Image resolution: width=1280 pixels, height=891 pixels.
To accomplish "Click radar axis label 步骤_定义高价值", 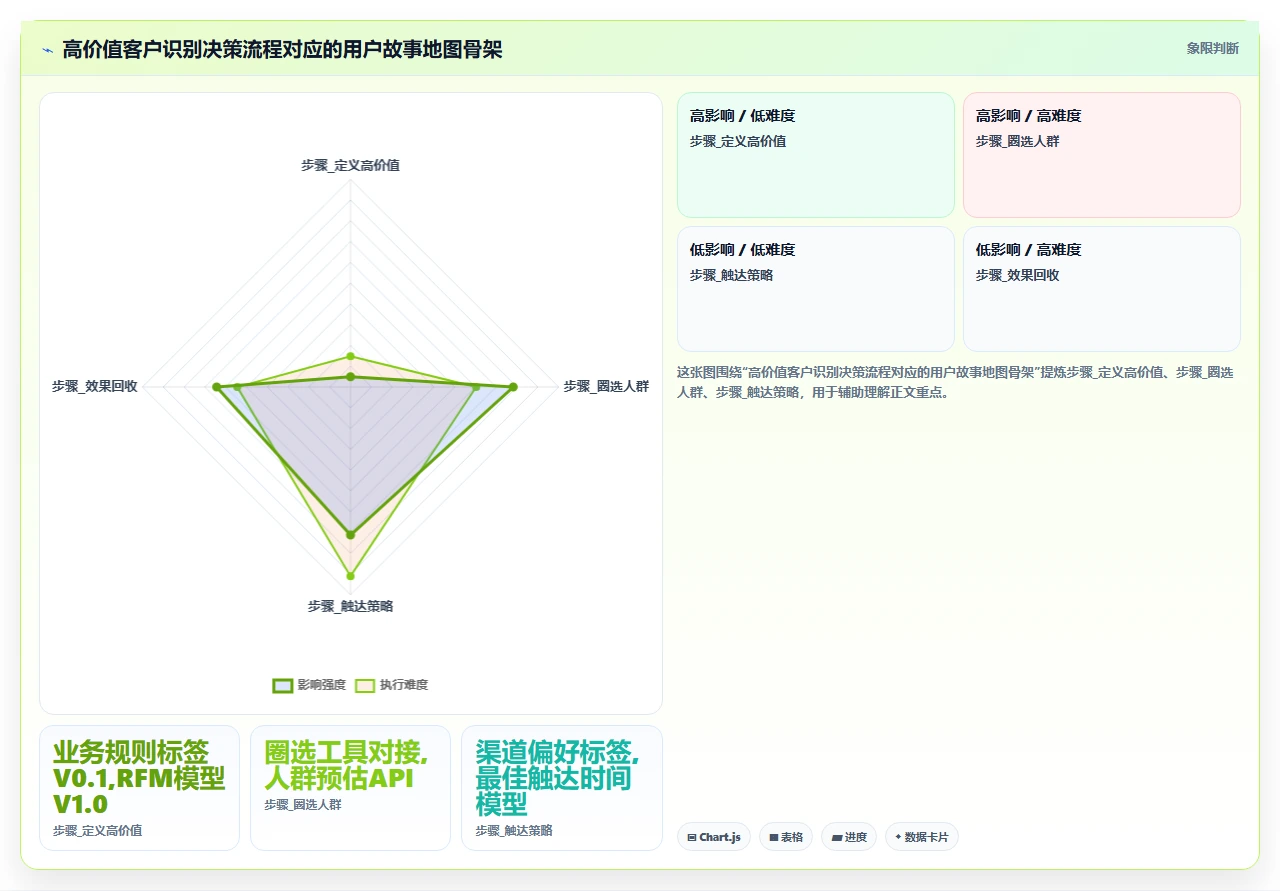I will [350, 165].
